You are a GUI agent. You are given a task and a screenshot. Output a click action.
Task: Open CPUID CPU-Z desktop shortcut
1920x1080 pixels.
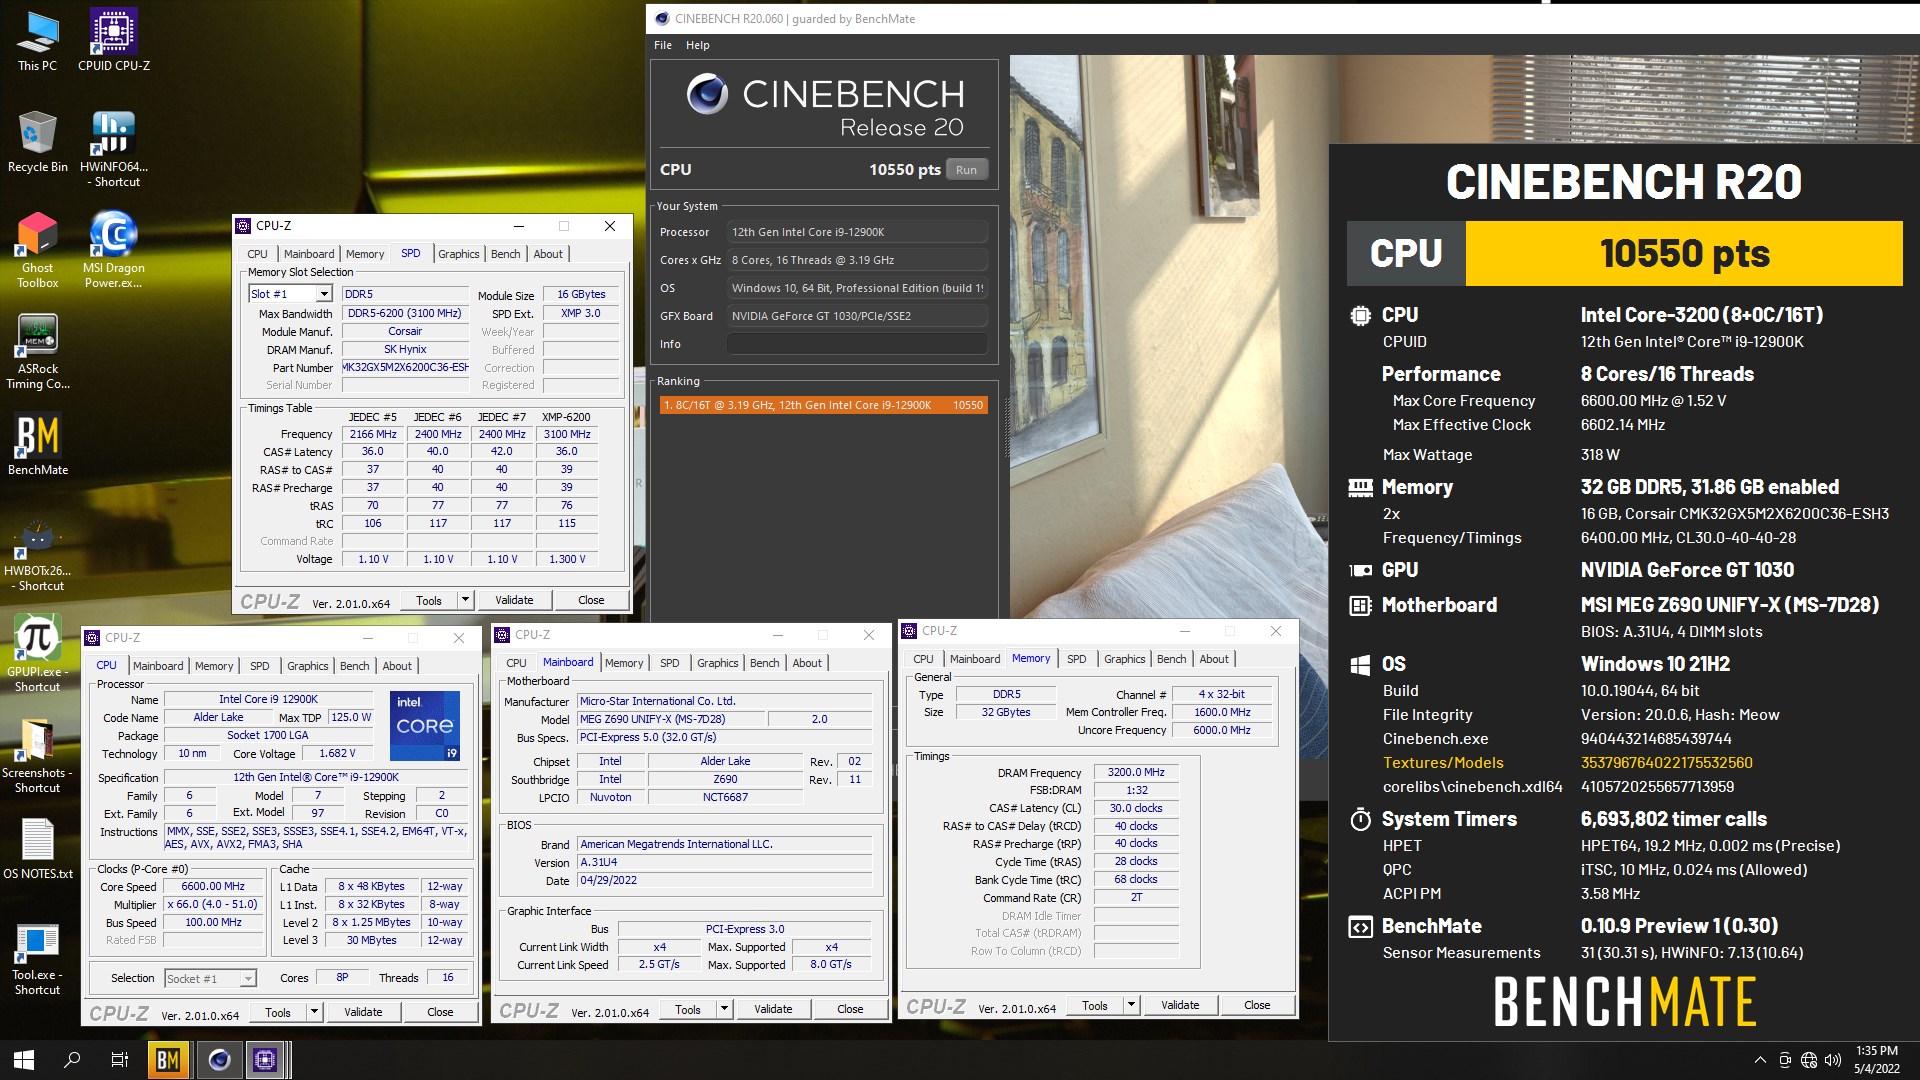tap(114, 41)
